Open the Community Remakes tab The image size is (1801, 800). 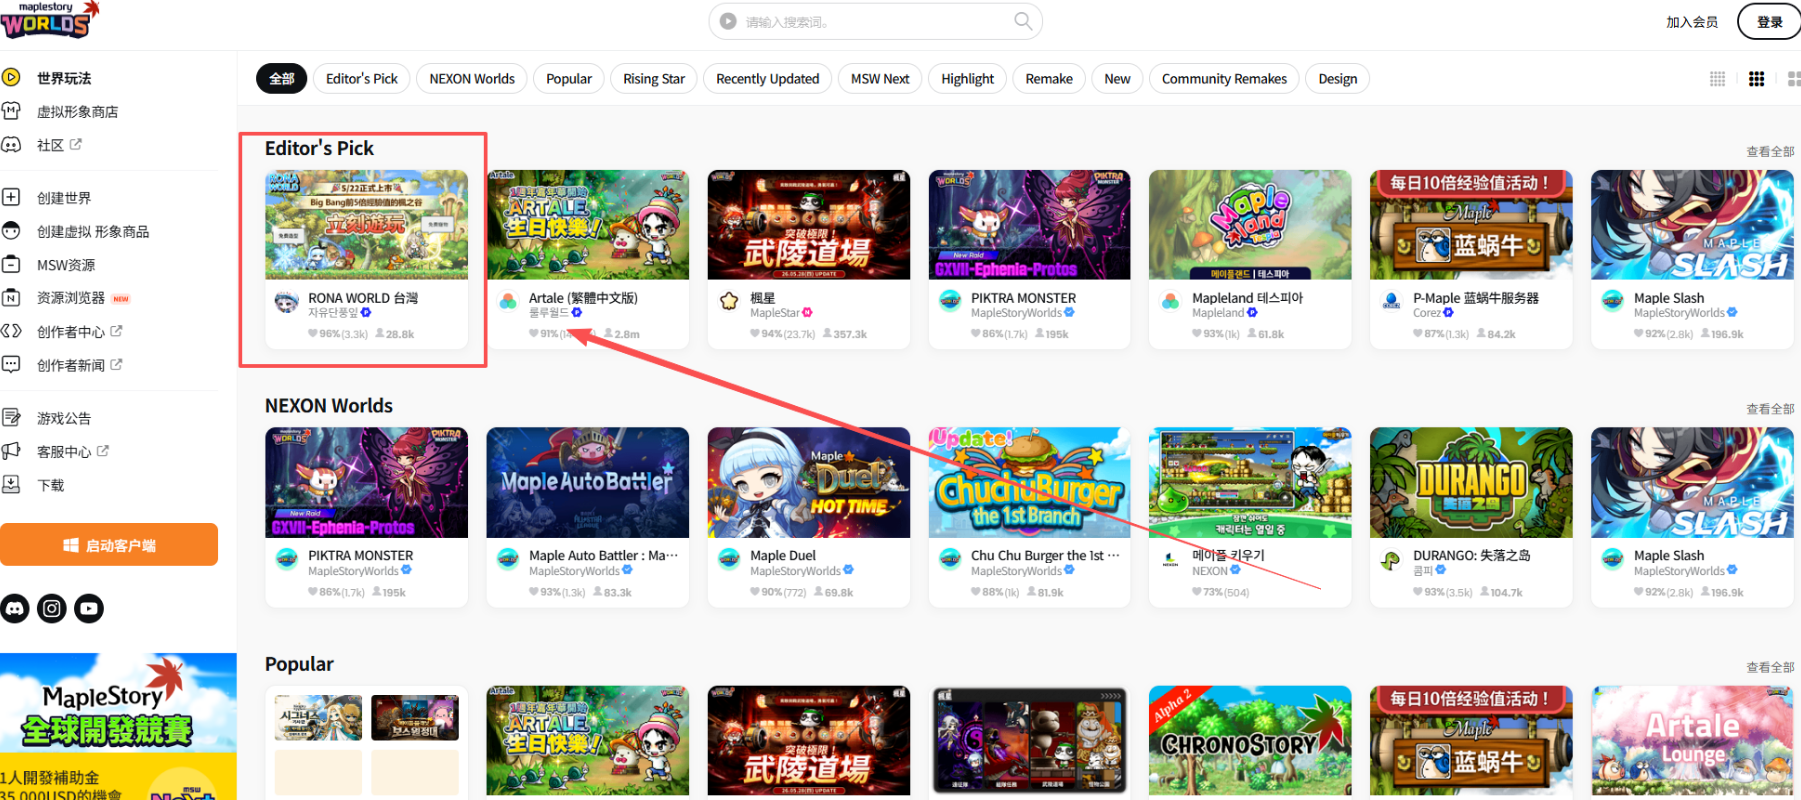tap(1224, 79)
